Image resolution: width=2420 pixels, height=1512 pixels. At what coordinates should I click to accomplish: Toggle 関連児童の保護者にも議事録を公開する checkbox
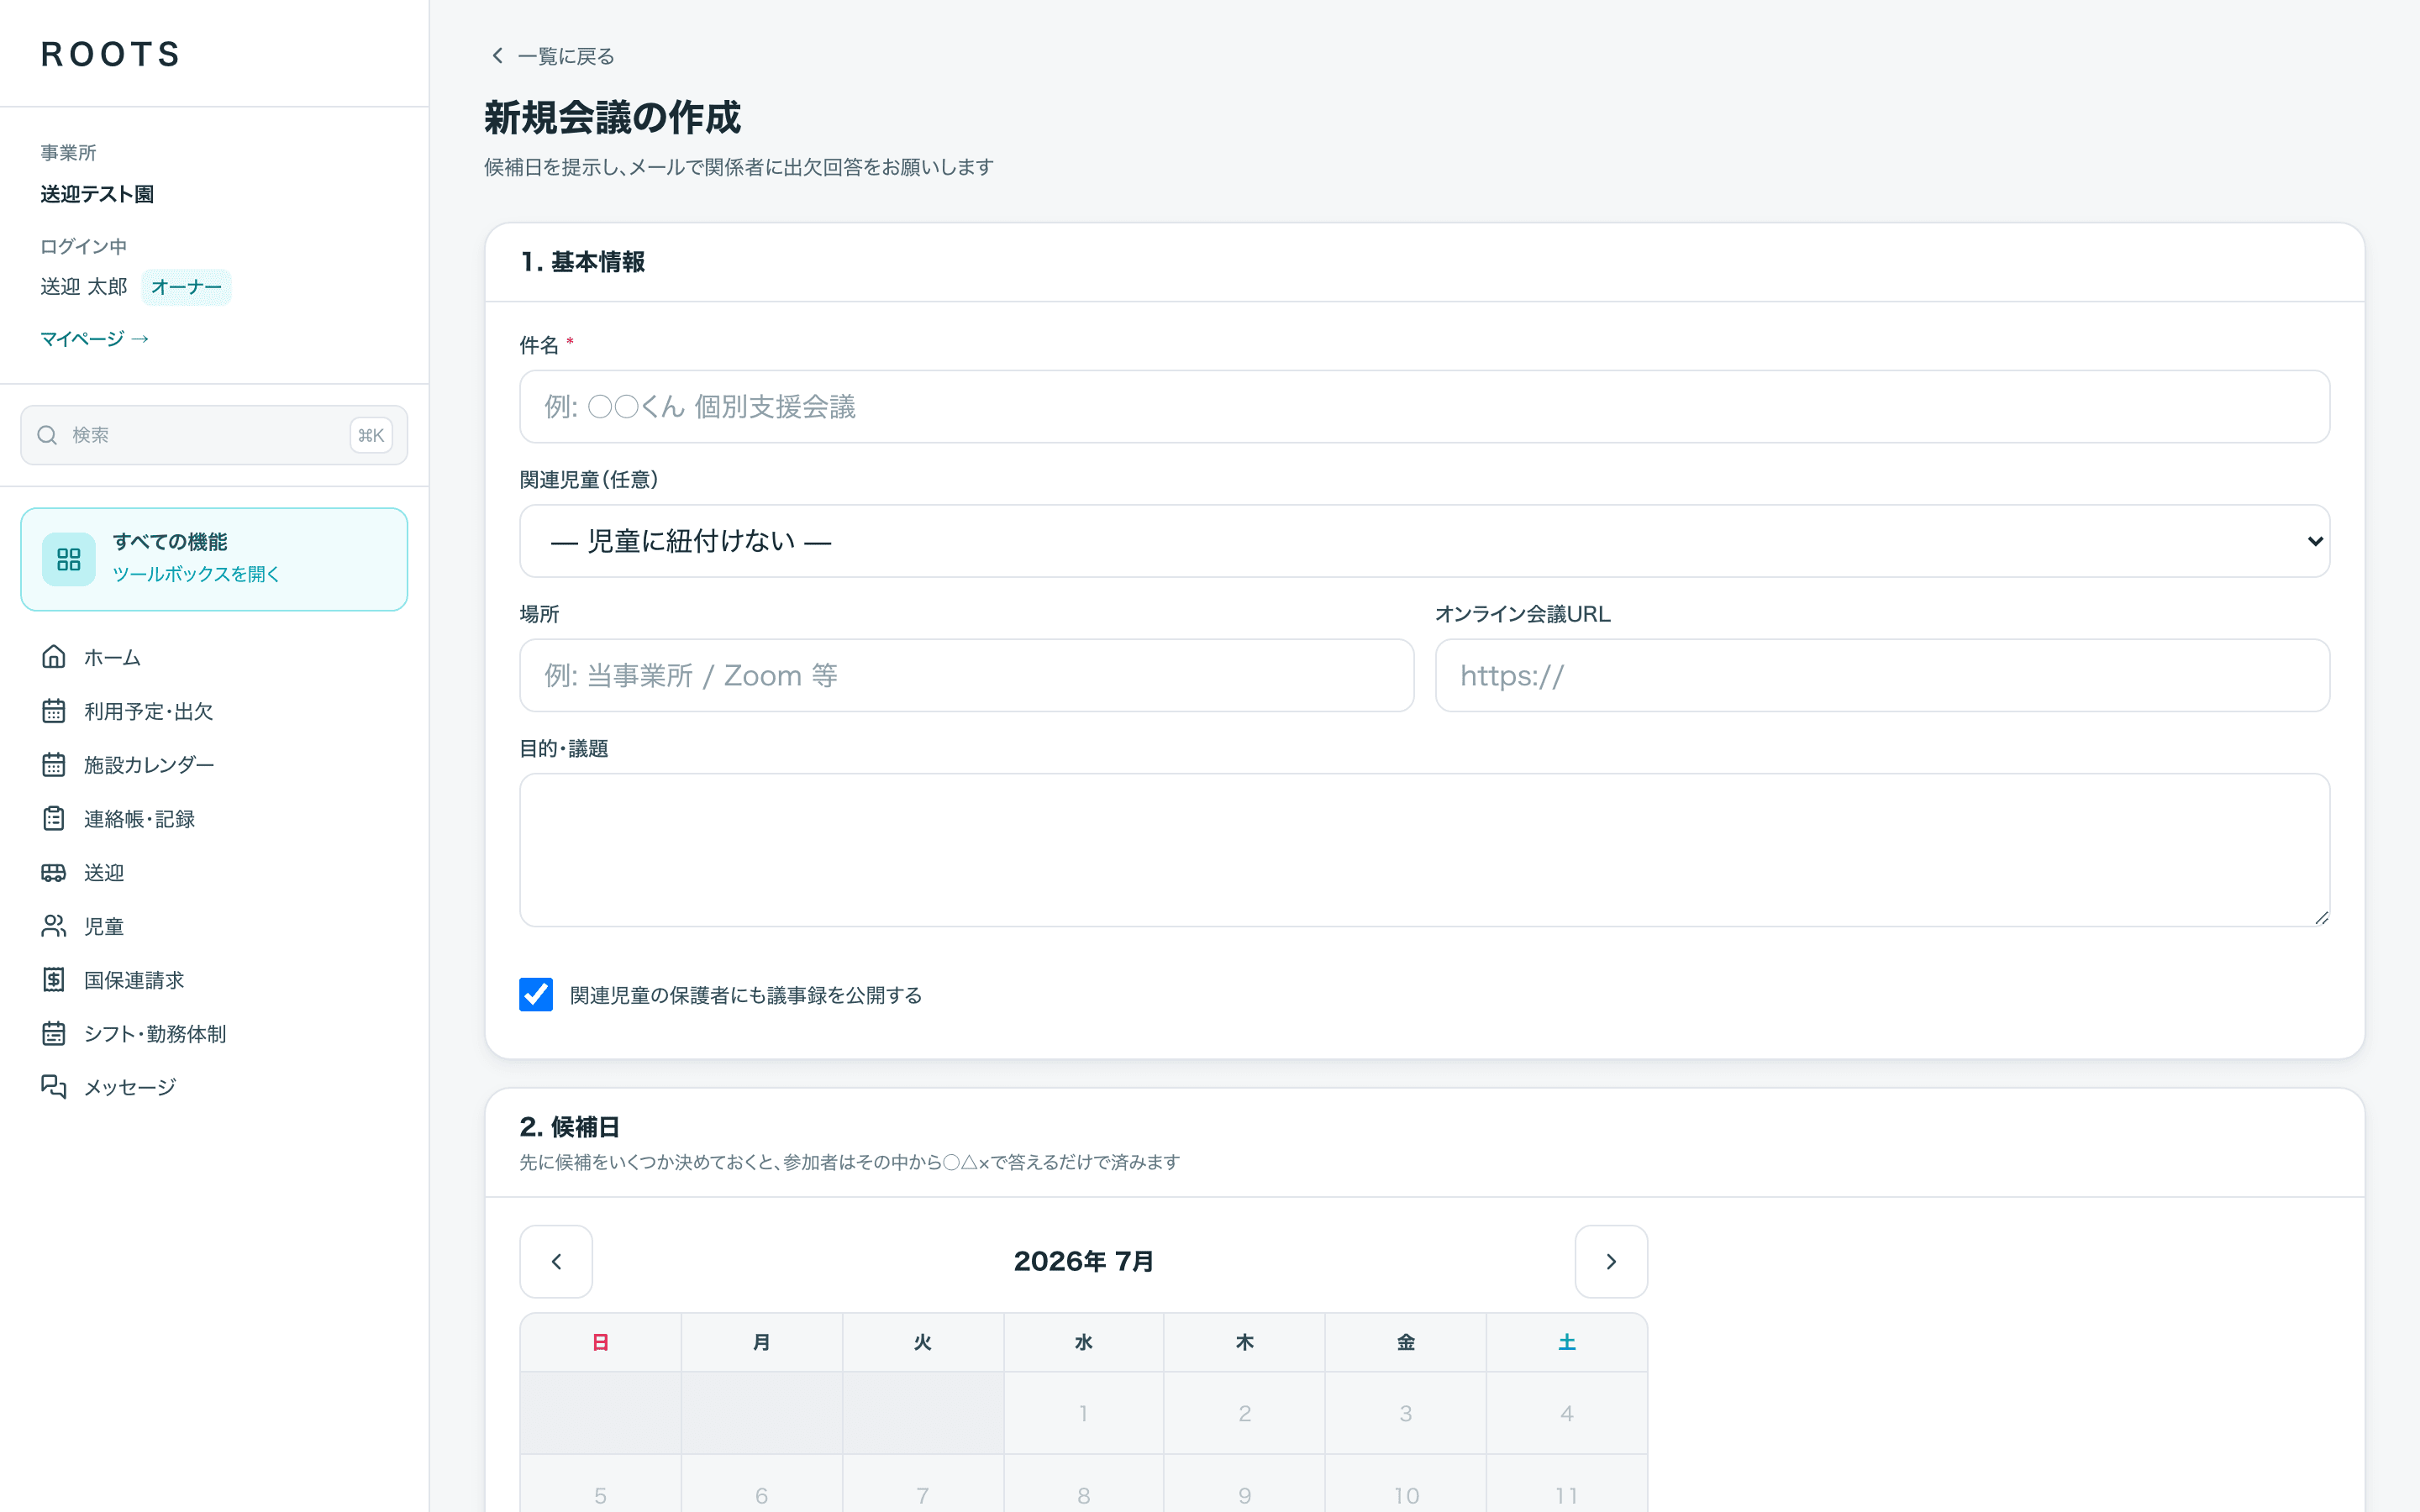point(536,994)
